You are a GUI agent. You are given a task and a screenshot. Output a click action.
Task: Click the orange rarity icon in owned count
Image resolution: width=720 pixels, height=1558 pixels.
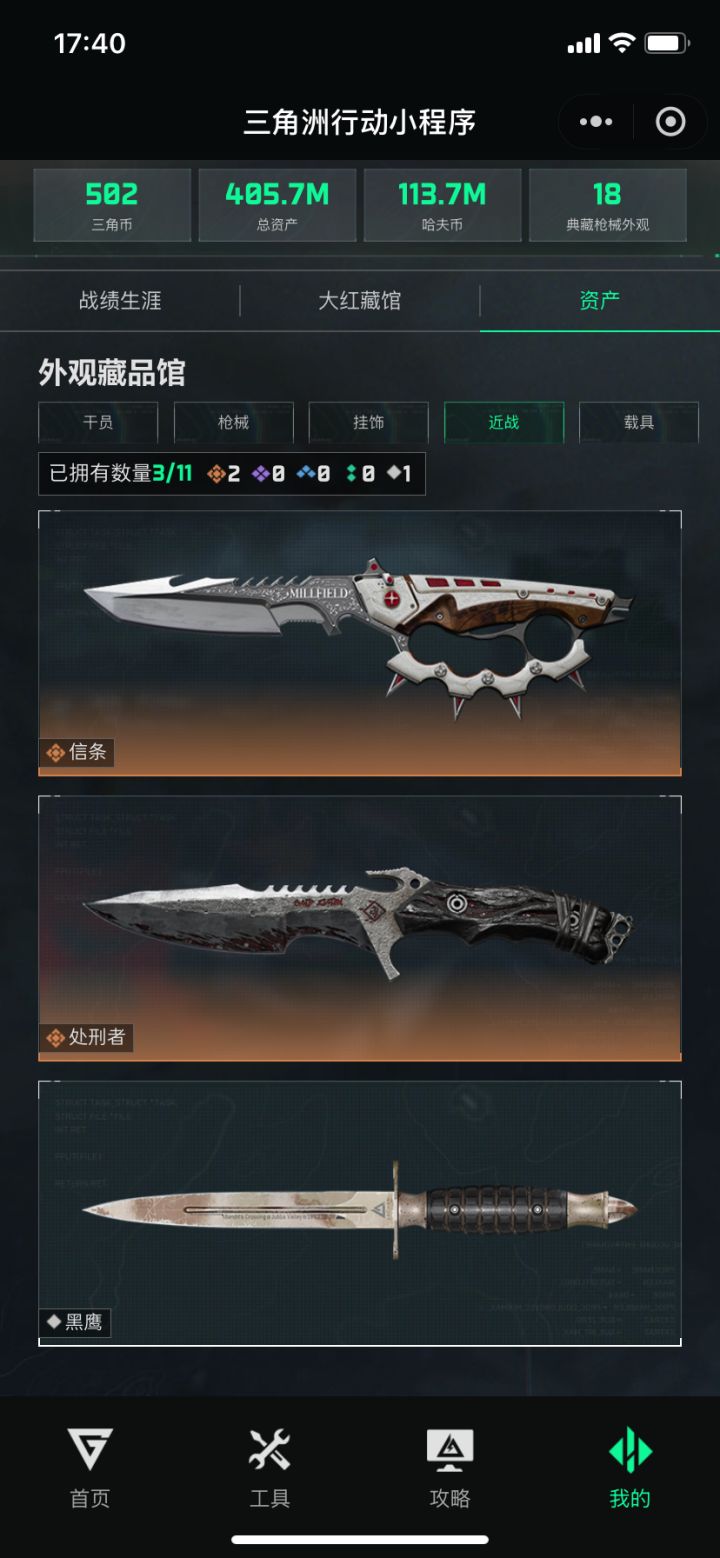click(x=215, y=474)
